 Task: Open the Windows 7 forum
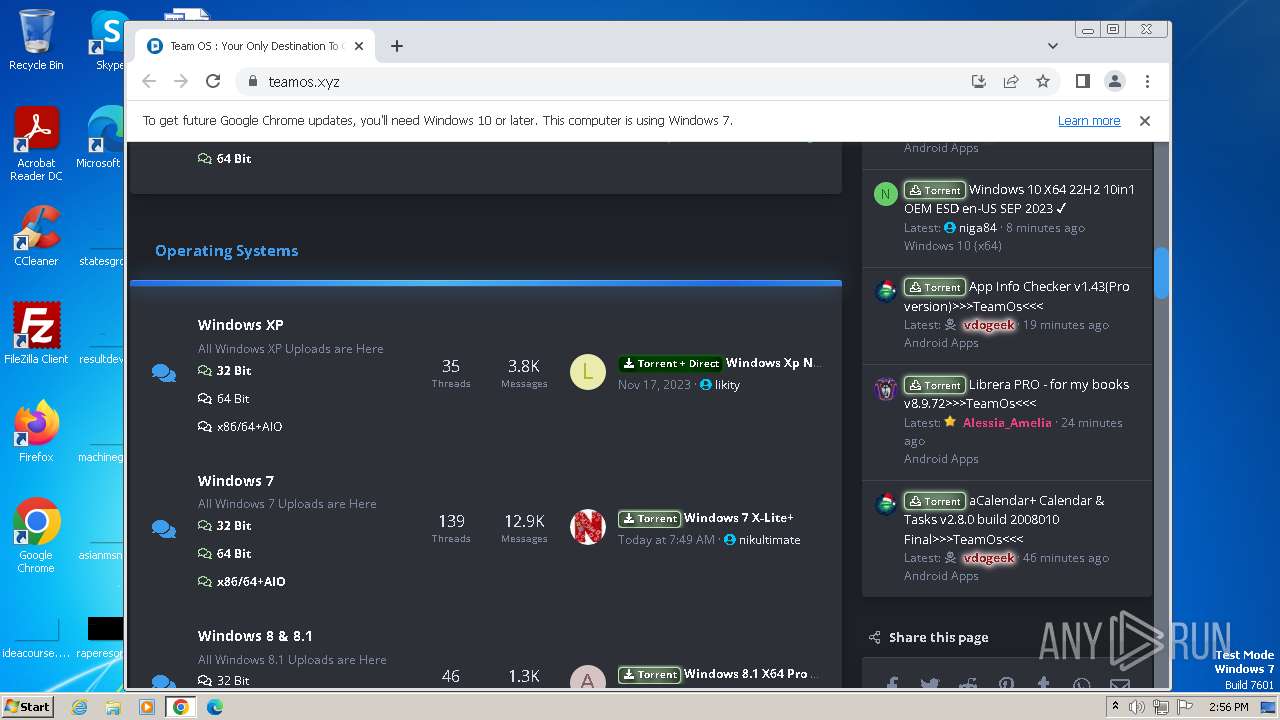[235, 481]
